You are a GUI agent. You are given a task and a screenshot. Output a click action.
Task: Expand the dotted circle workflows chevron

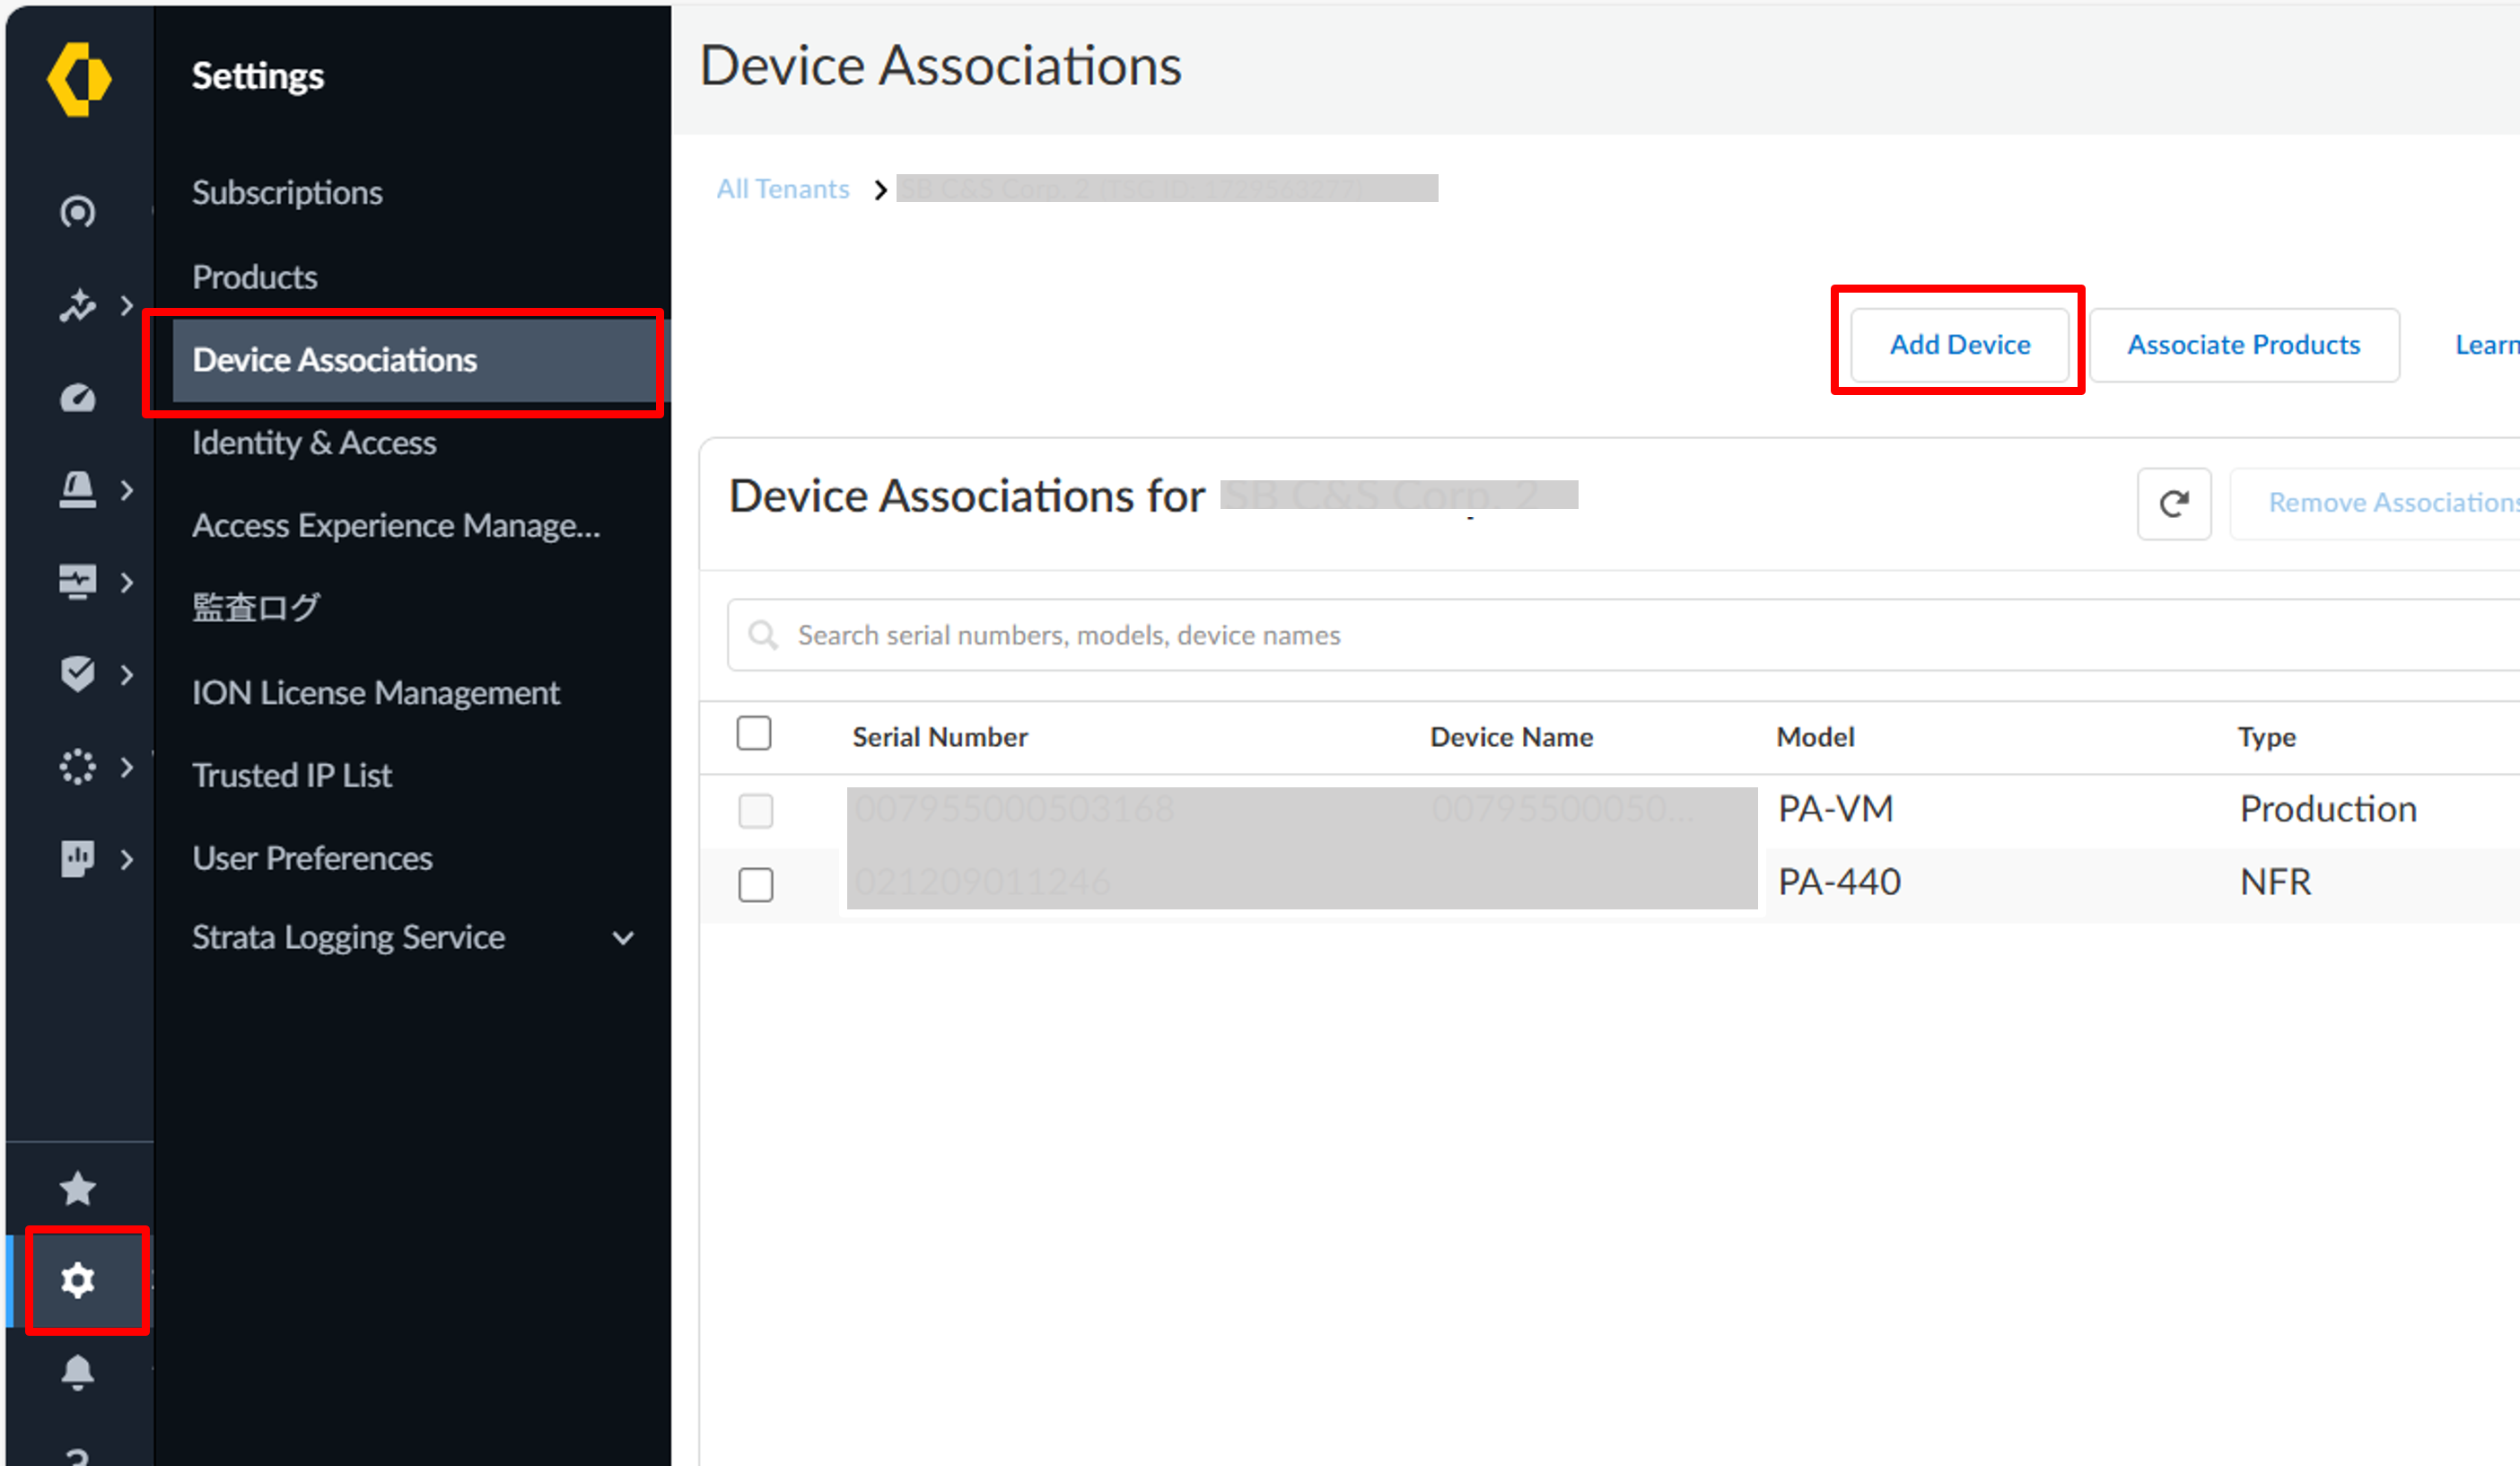(127, 767)
